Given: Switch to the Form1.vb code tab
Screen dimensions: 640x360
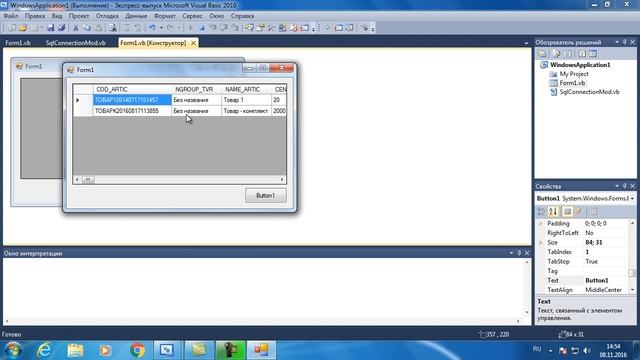Looking at the screenshot, I should (x=18, y=43).
